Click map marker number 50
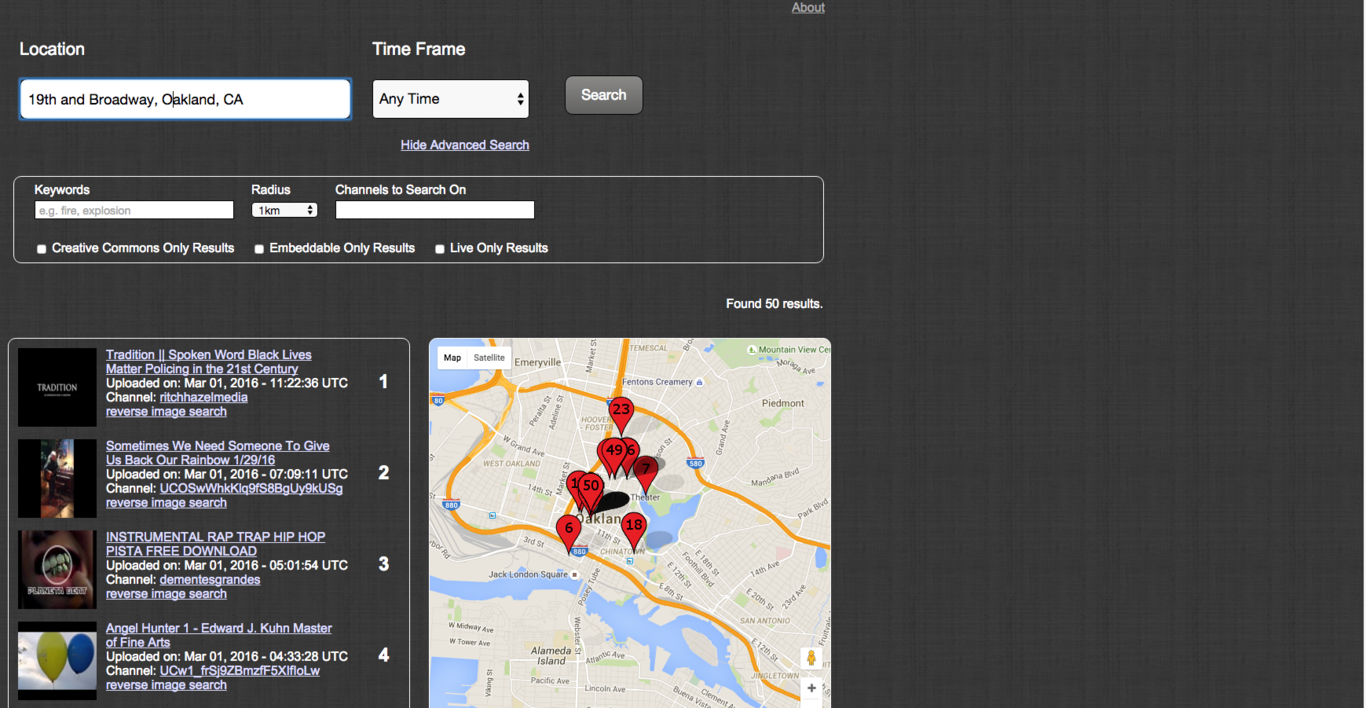This screenshot has height=708, width=1366. coord(591,491)
